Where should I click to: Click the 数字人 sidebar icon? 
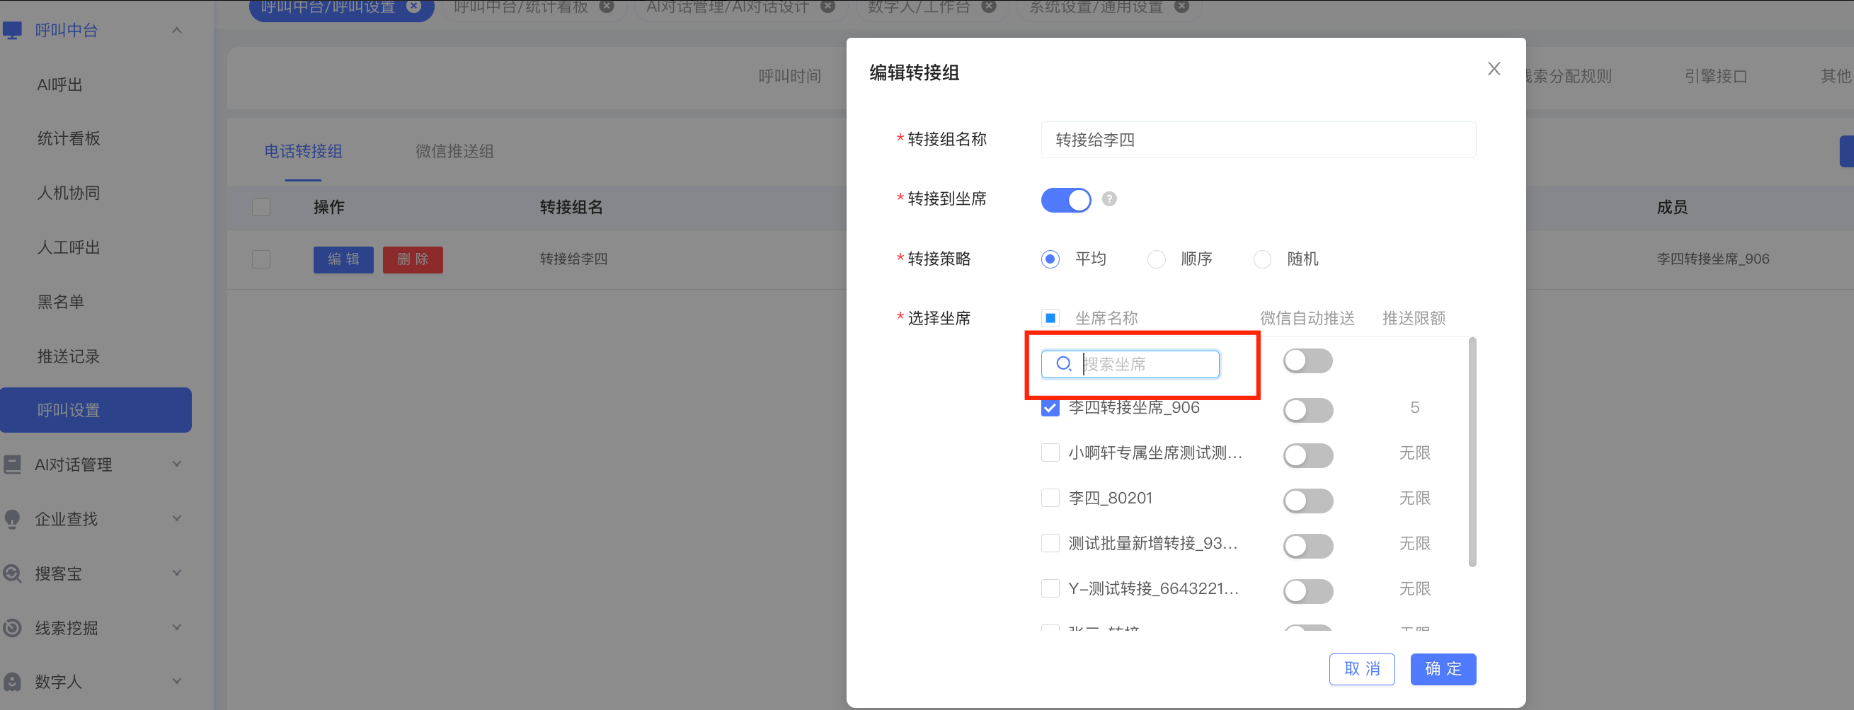click(x=13, y=682)
